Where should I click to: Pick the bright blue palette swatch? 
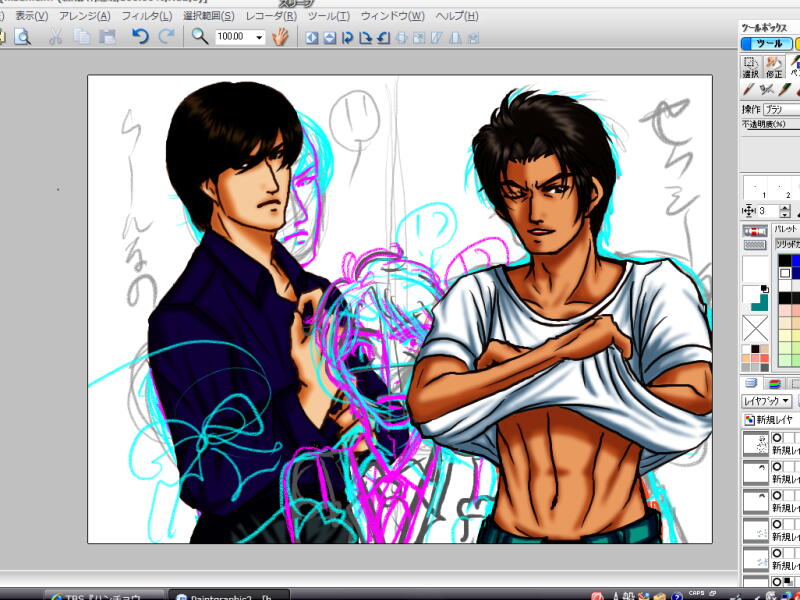795,261
